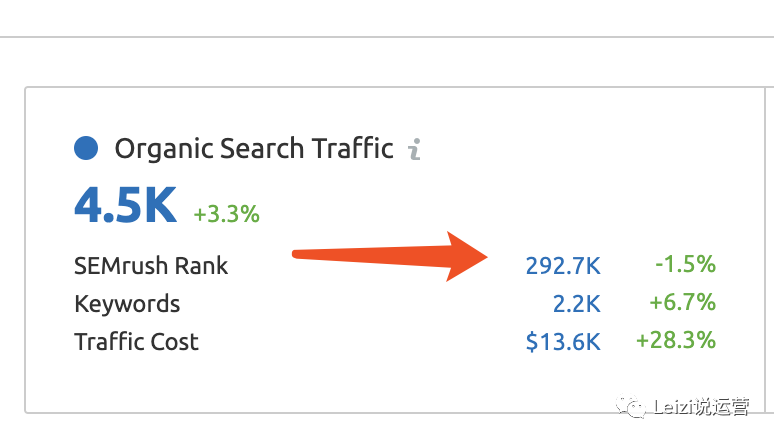This screenshot has height=440, width=774.
Task: Click the SEMrush Rank label
Action: (x=151, y=266)
